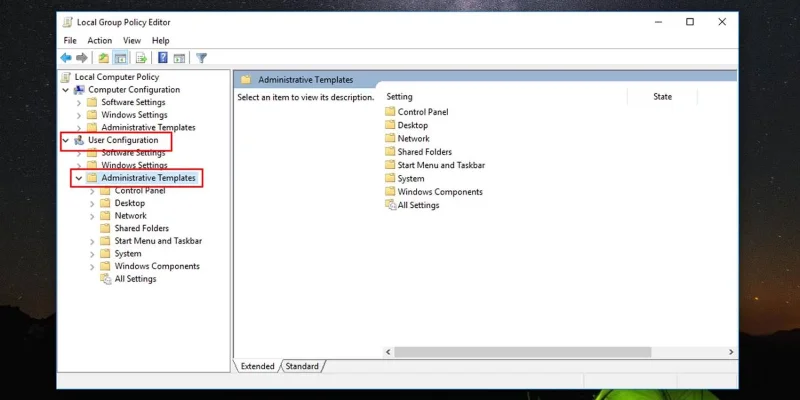This screenshot has height=400, width=800.
Task: Click the Forward arrow toolbar icon
Action: coord(82,58)
